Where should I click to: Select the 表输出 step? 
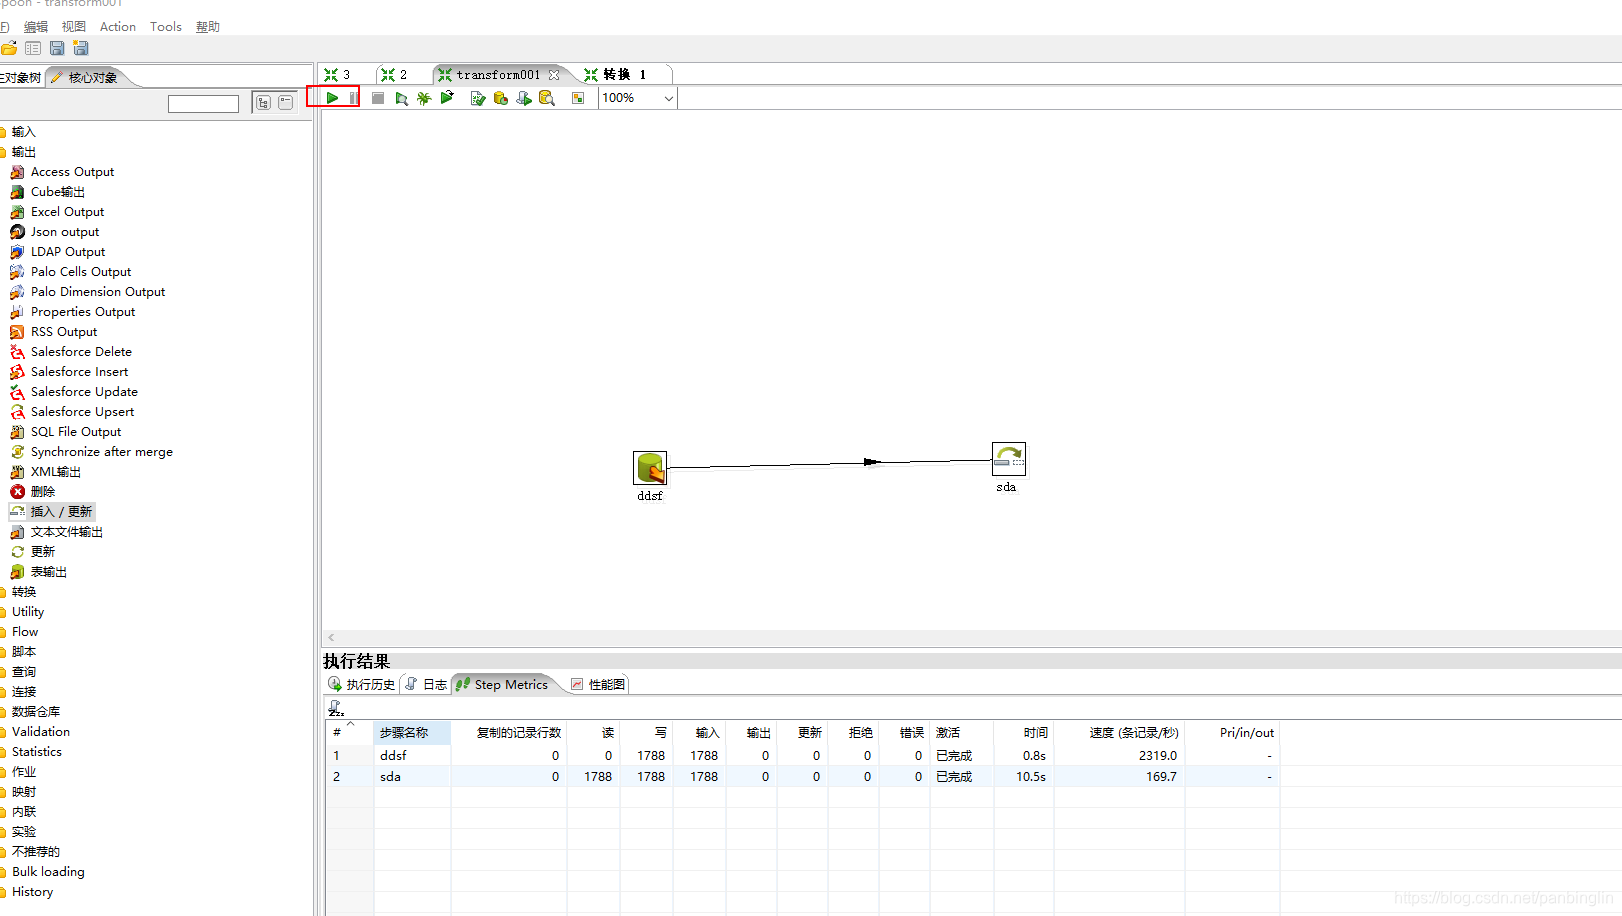click(49, 572)
